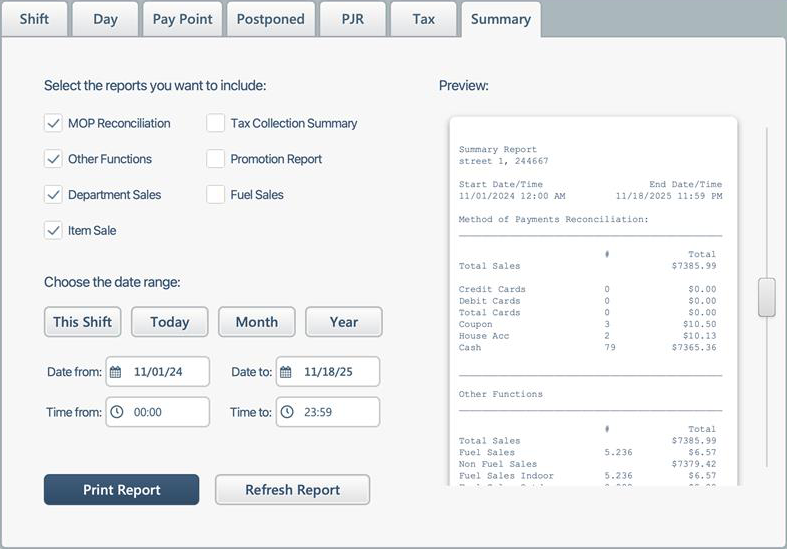787x549 pixels.
Task: Click the preview scrollbar thumb
Action: pos(766,297)
